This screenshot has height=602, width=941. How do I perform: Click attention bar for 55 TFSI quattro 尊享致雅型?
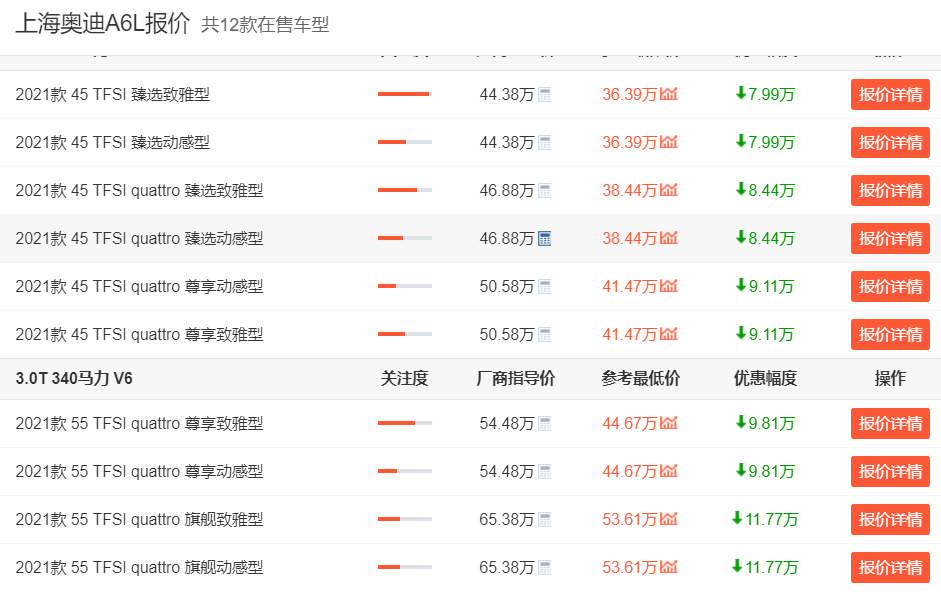click(405, 423)
